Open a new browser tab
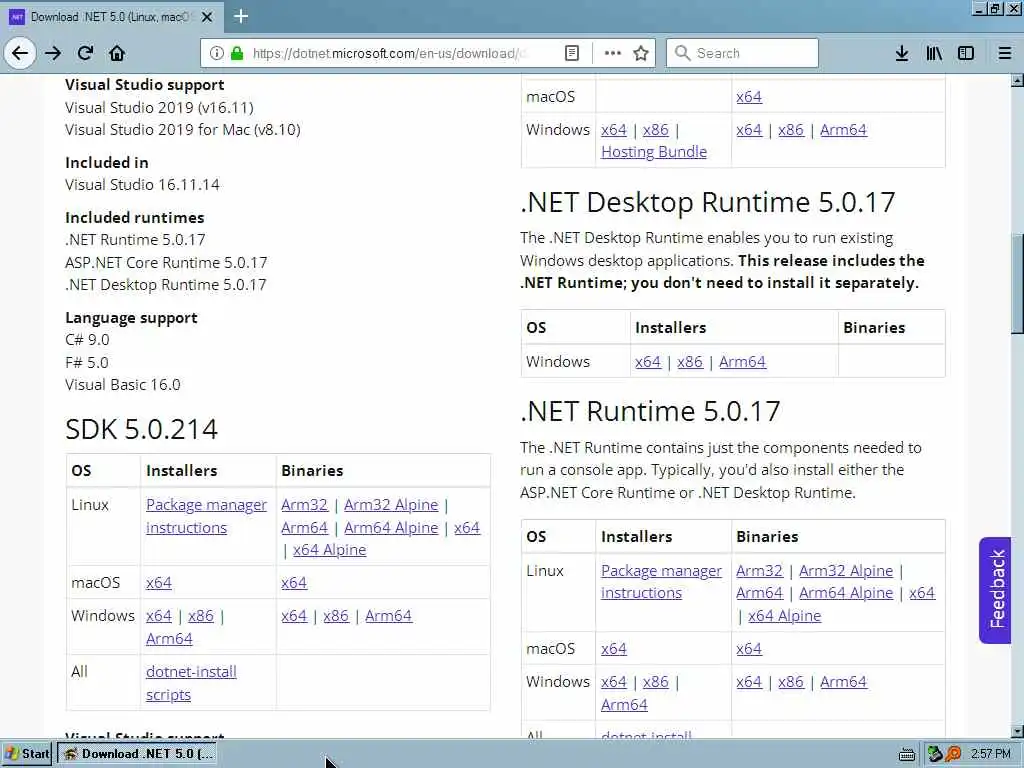Viewport: 1024px width, 768px height. (241, 16)
